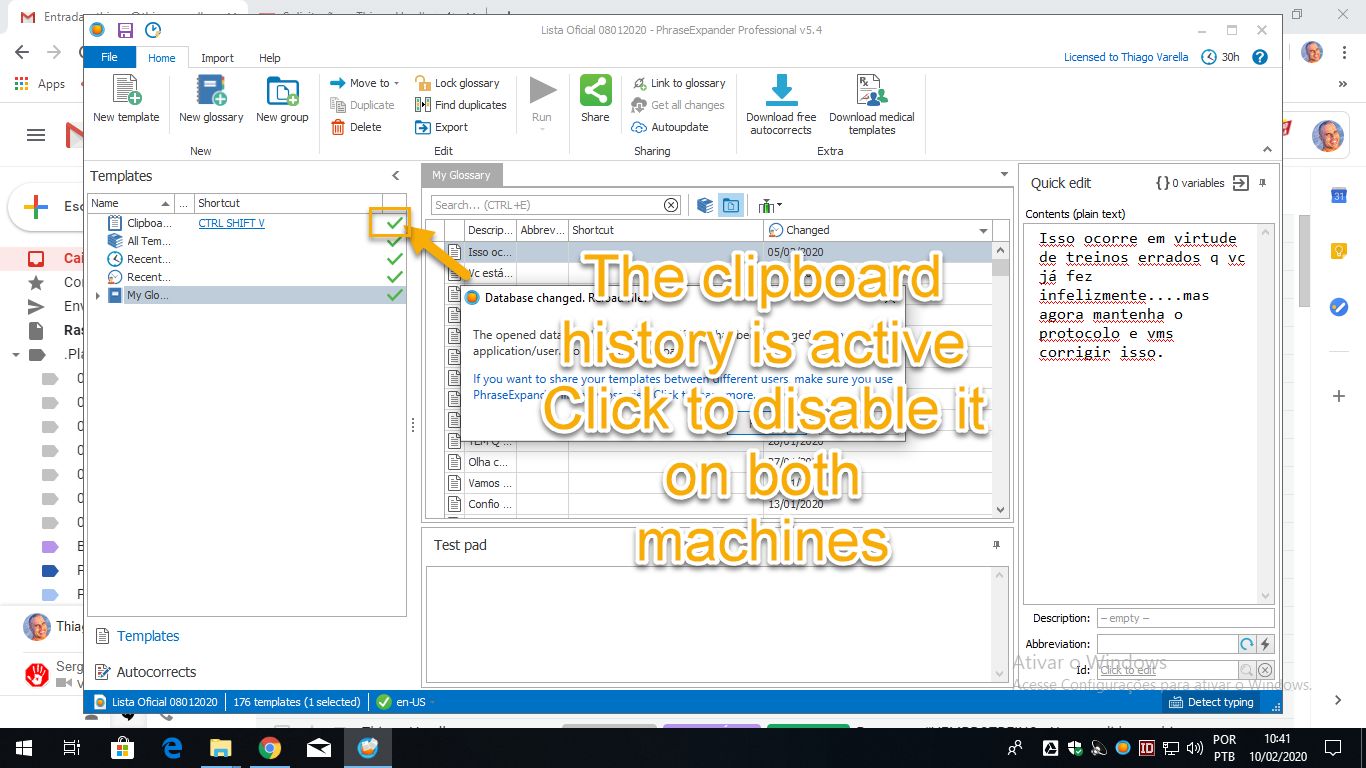Click inside the Test pad text area
The width and height of the screenshot is (1366, 768).
[710, 624]
